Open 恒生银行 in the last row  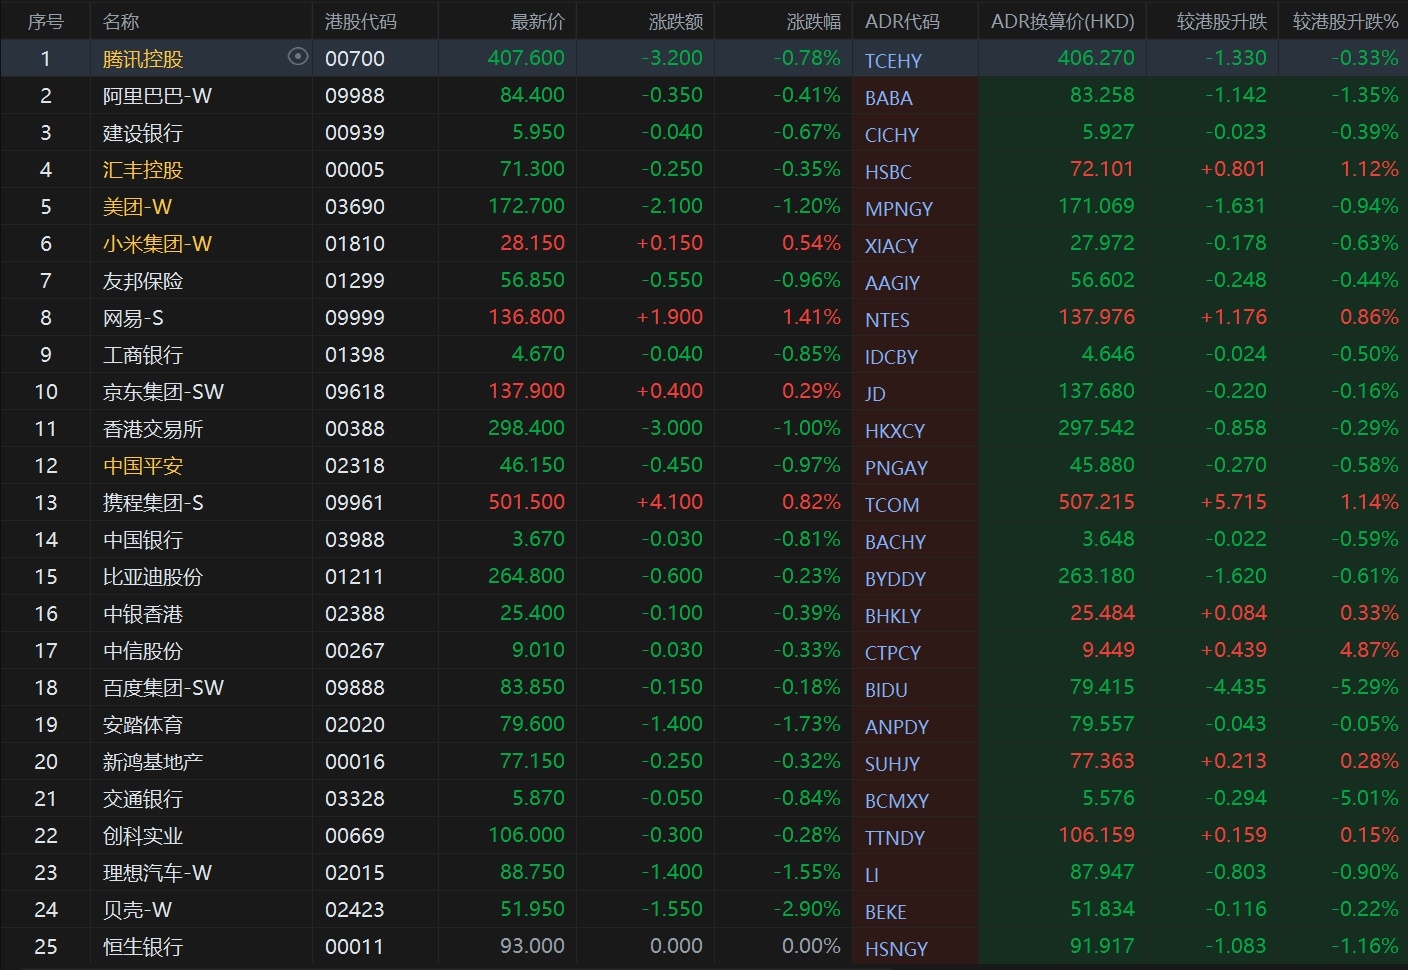(x=143, y=947)
